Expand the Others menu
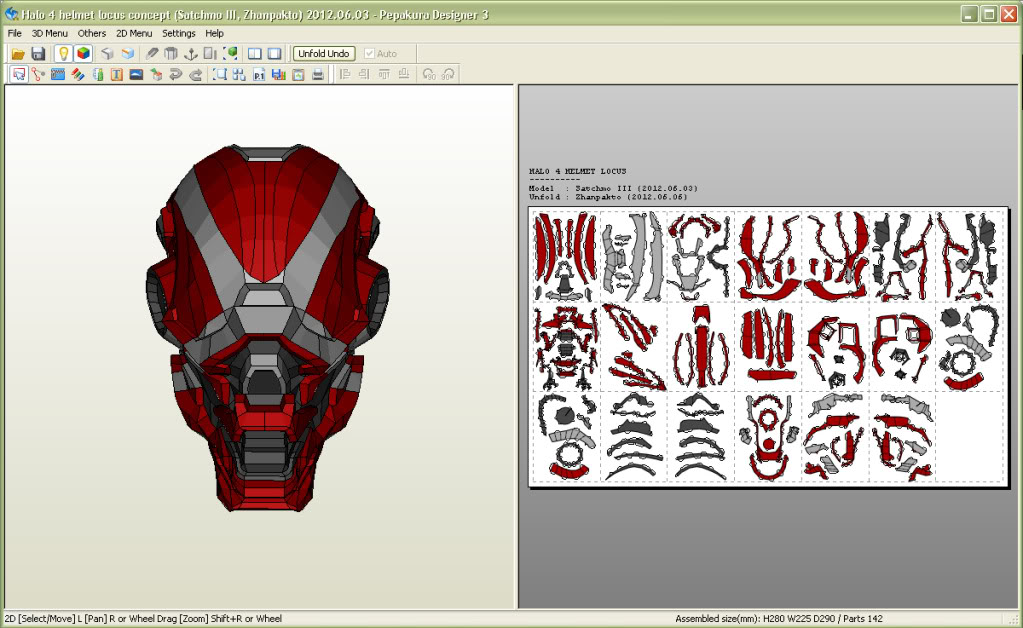Viewport: 1023px width, 628px height. click(x=92, y=33)
